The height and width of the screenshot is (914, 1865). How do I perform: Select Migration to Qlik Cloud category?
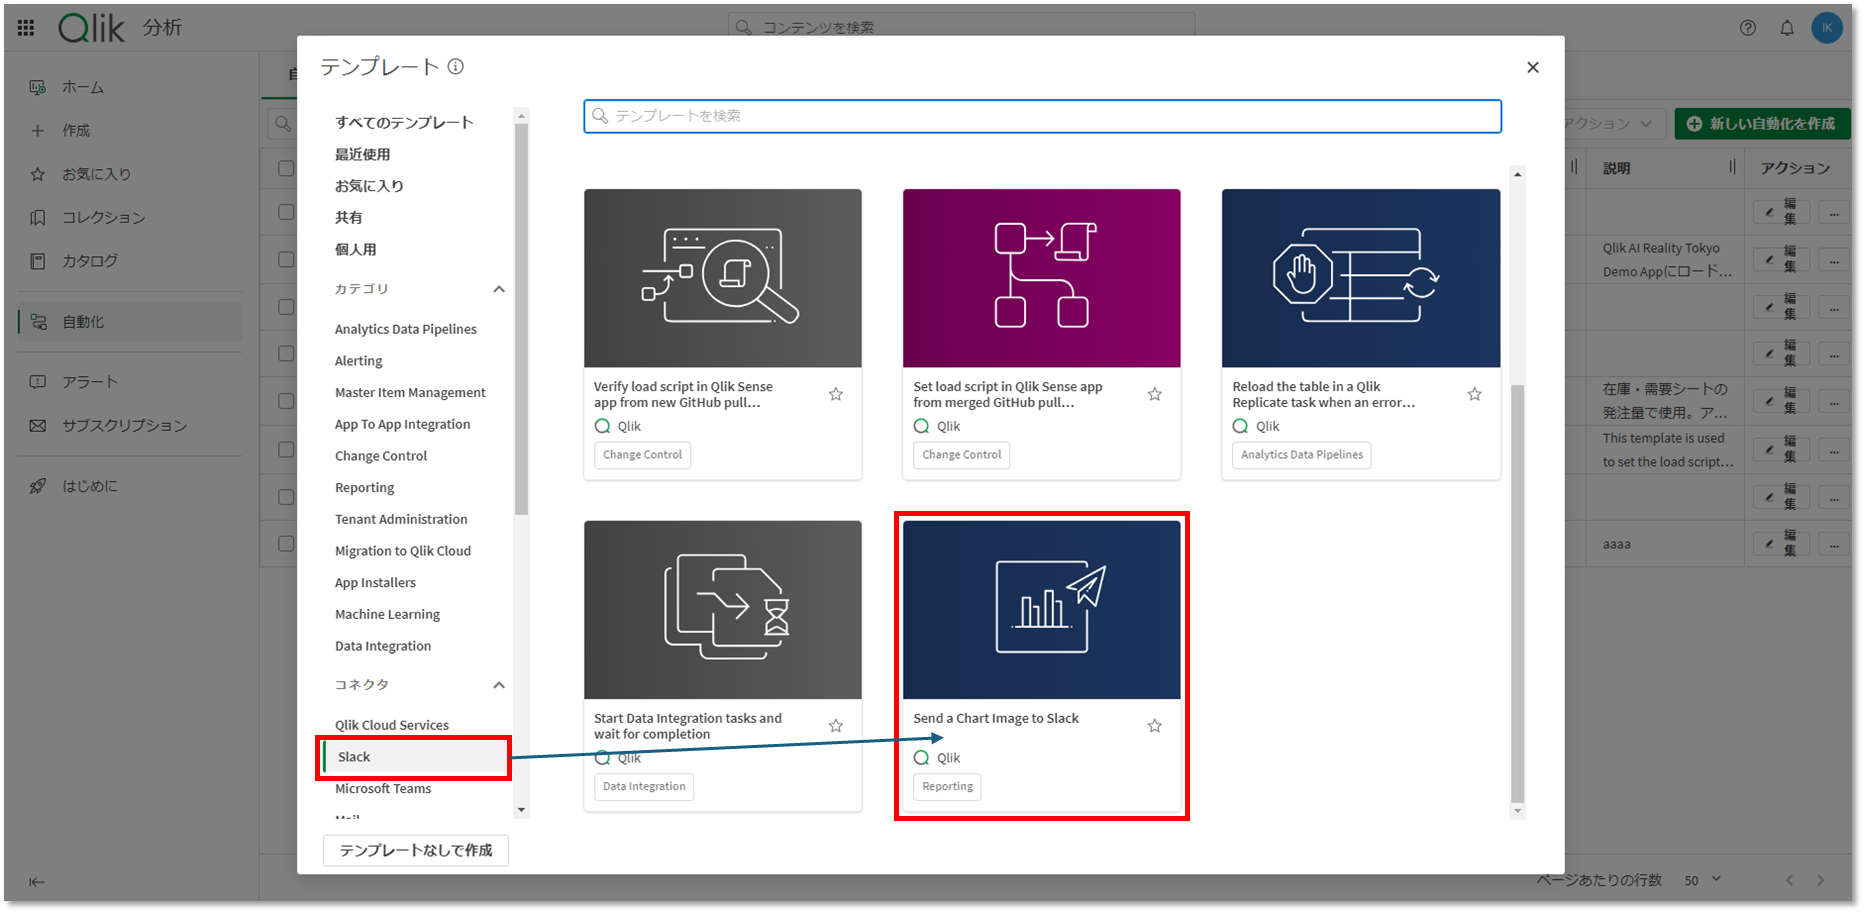point(403,551)
